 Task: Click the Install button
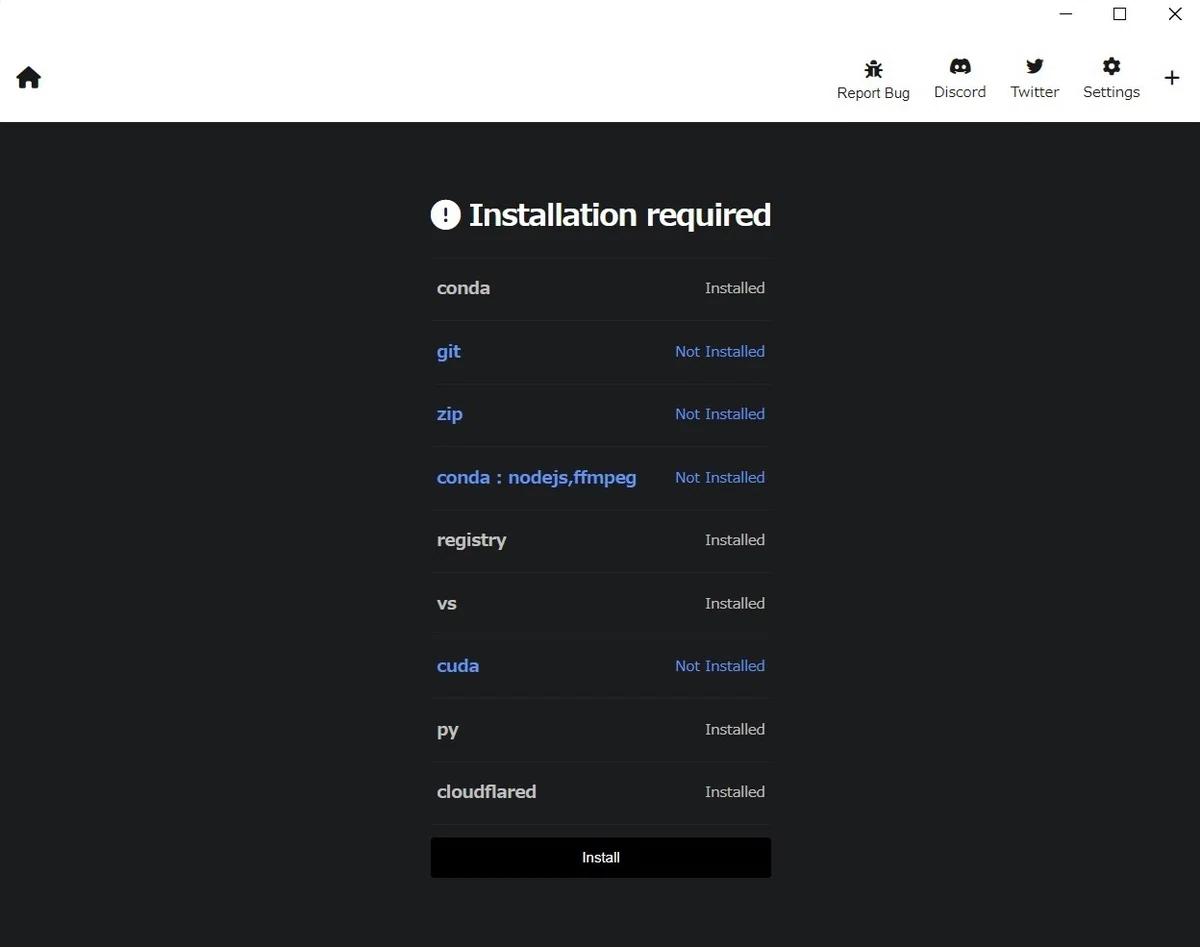pyautogui.click(x=601, y=858)
